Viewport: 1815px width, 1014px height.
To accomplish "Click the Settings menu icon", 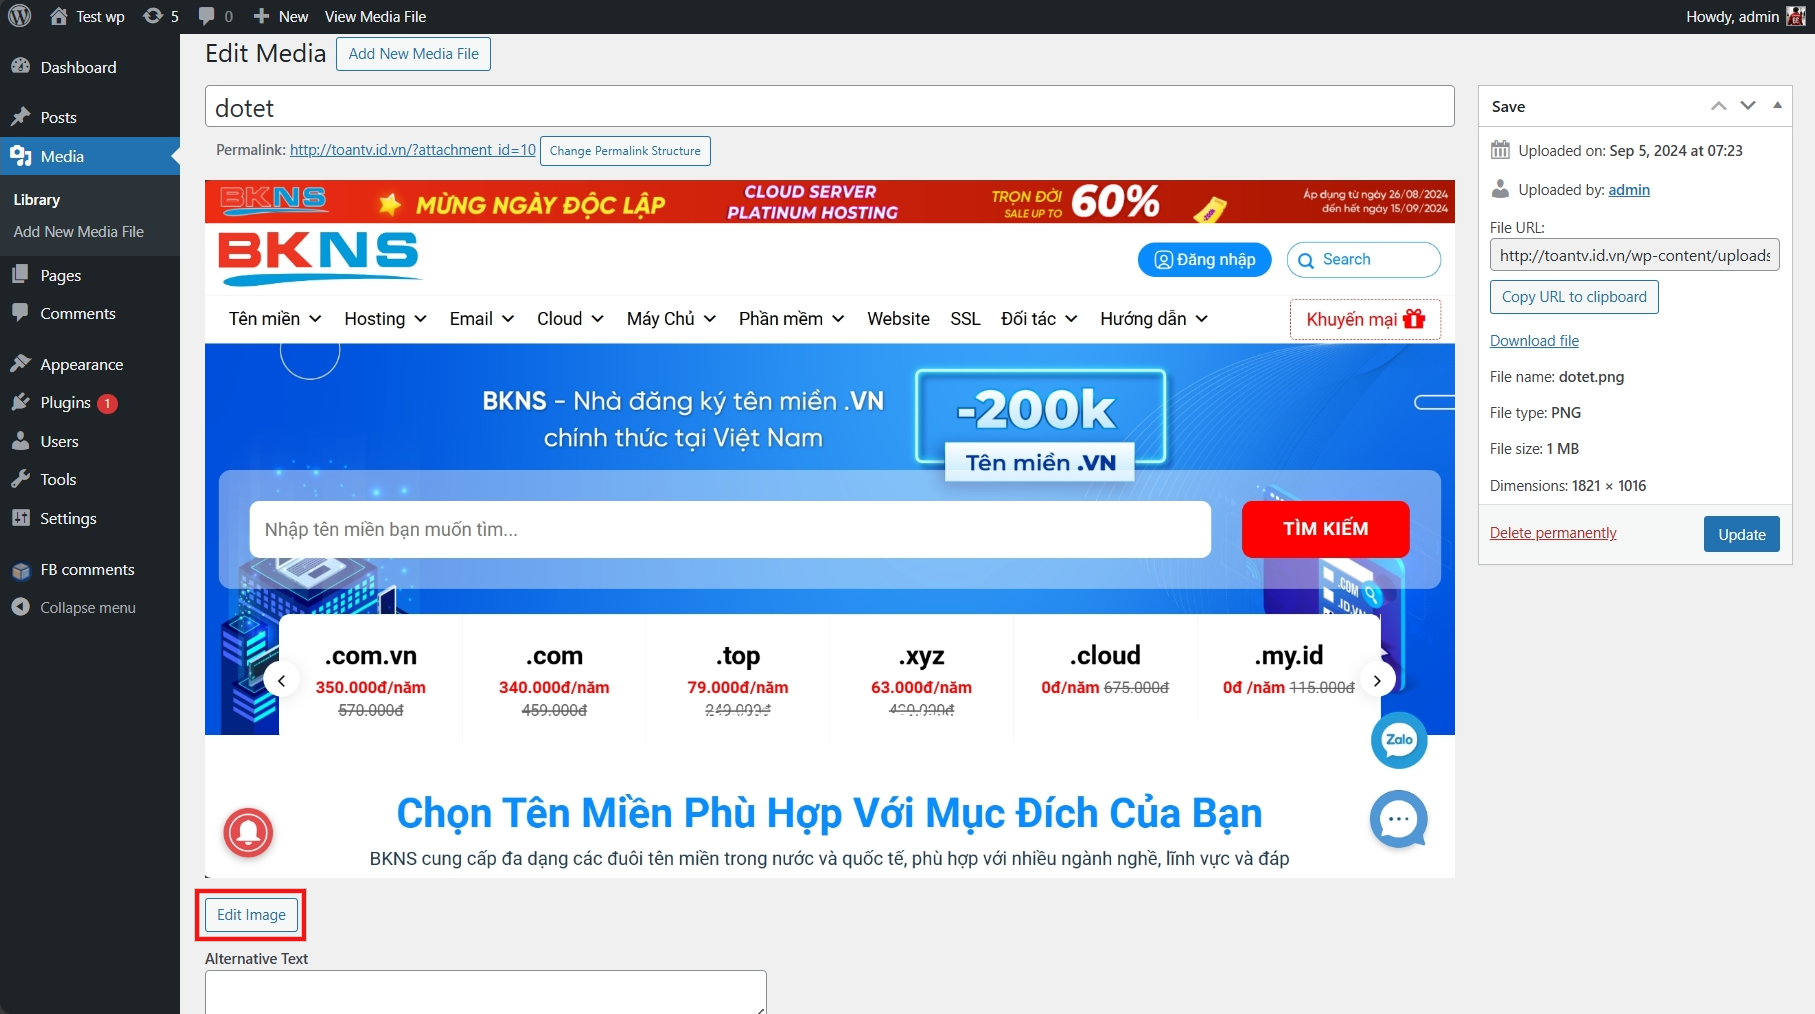I will pos(21,518).
